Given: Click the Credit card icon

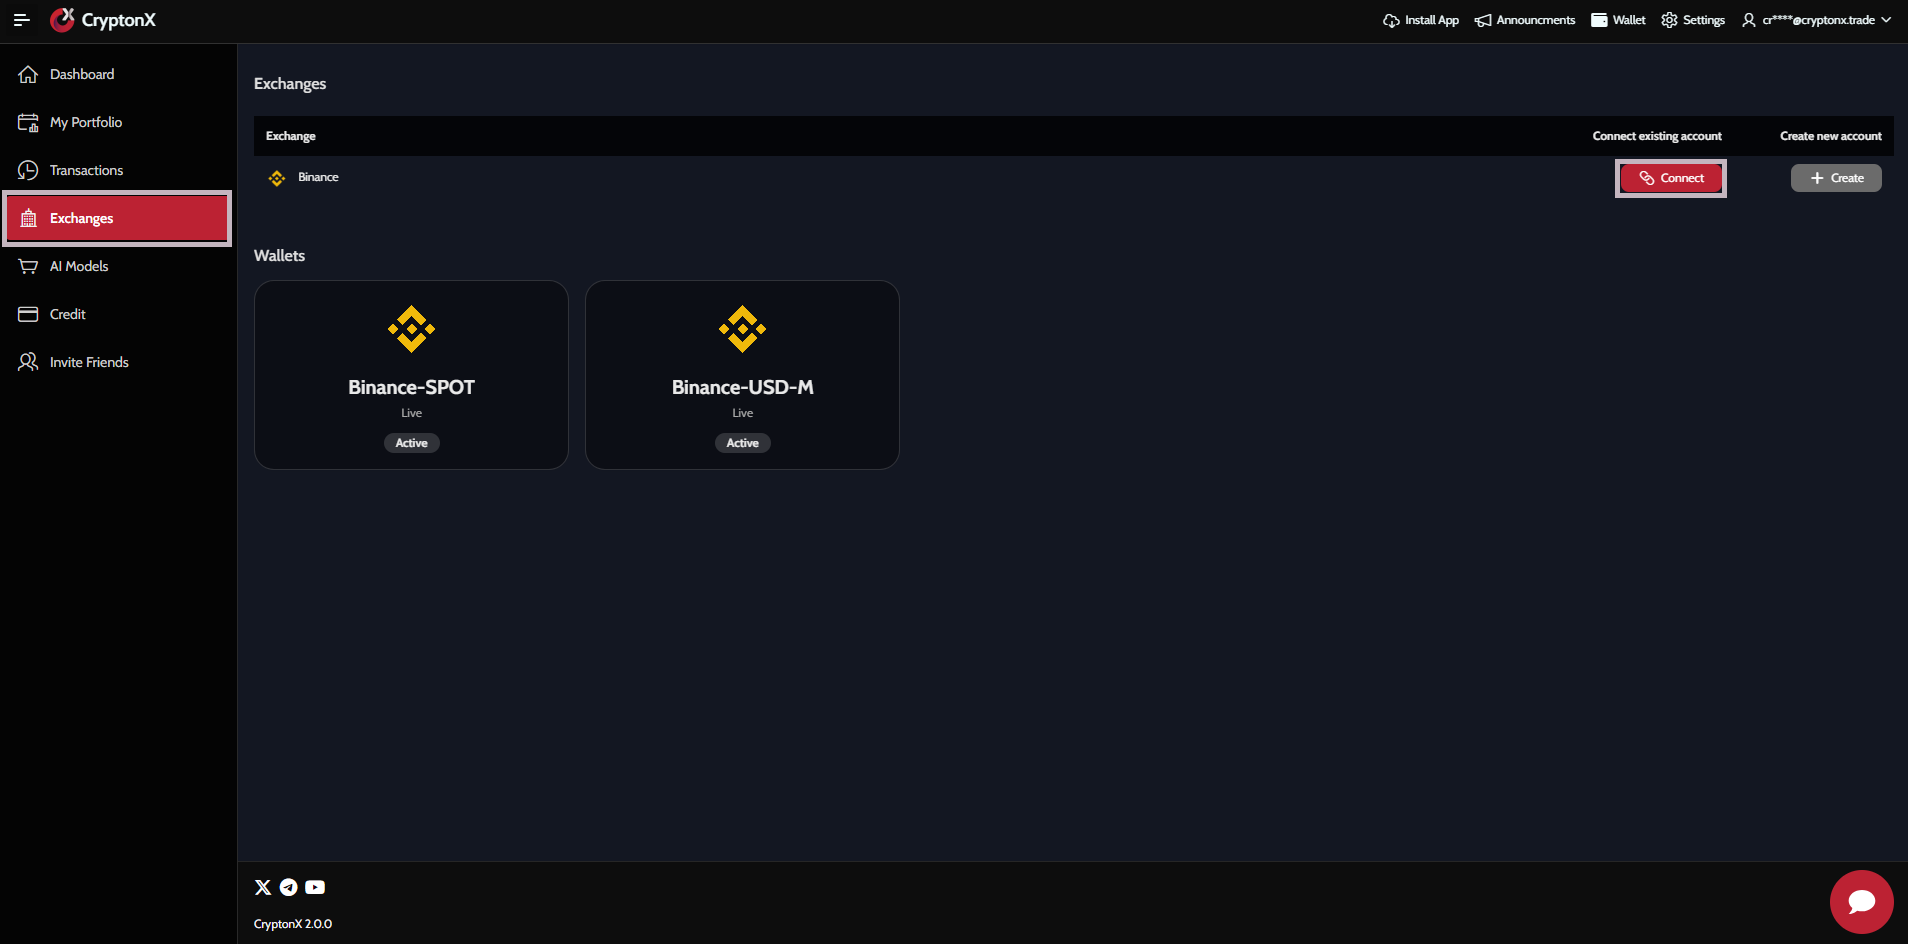Looking at the screenshot, I should point(28,314).
